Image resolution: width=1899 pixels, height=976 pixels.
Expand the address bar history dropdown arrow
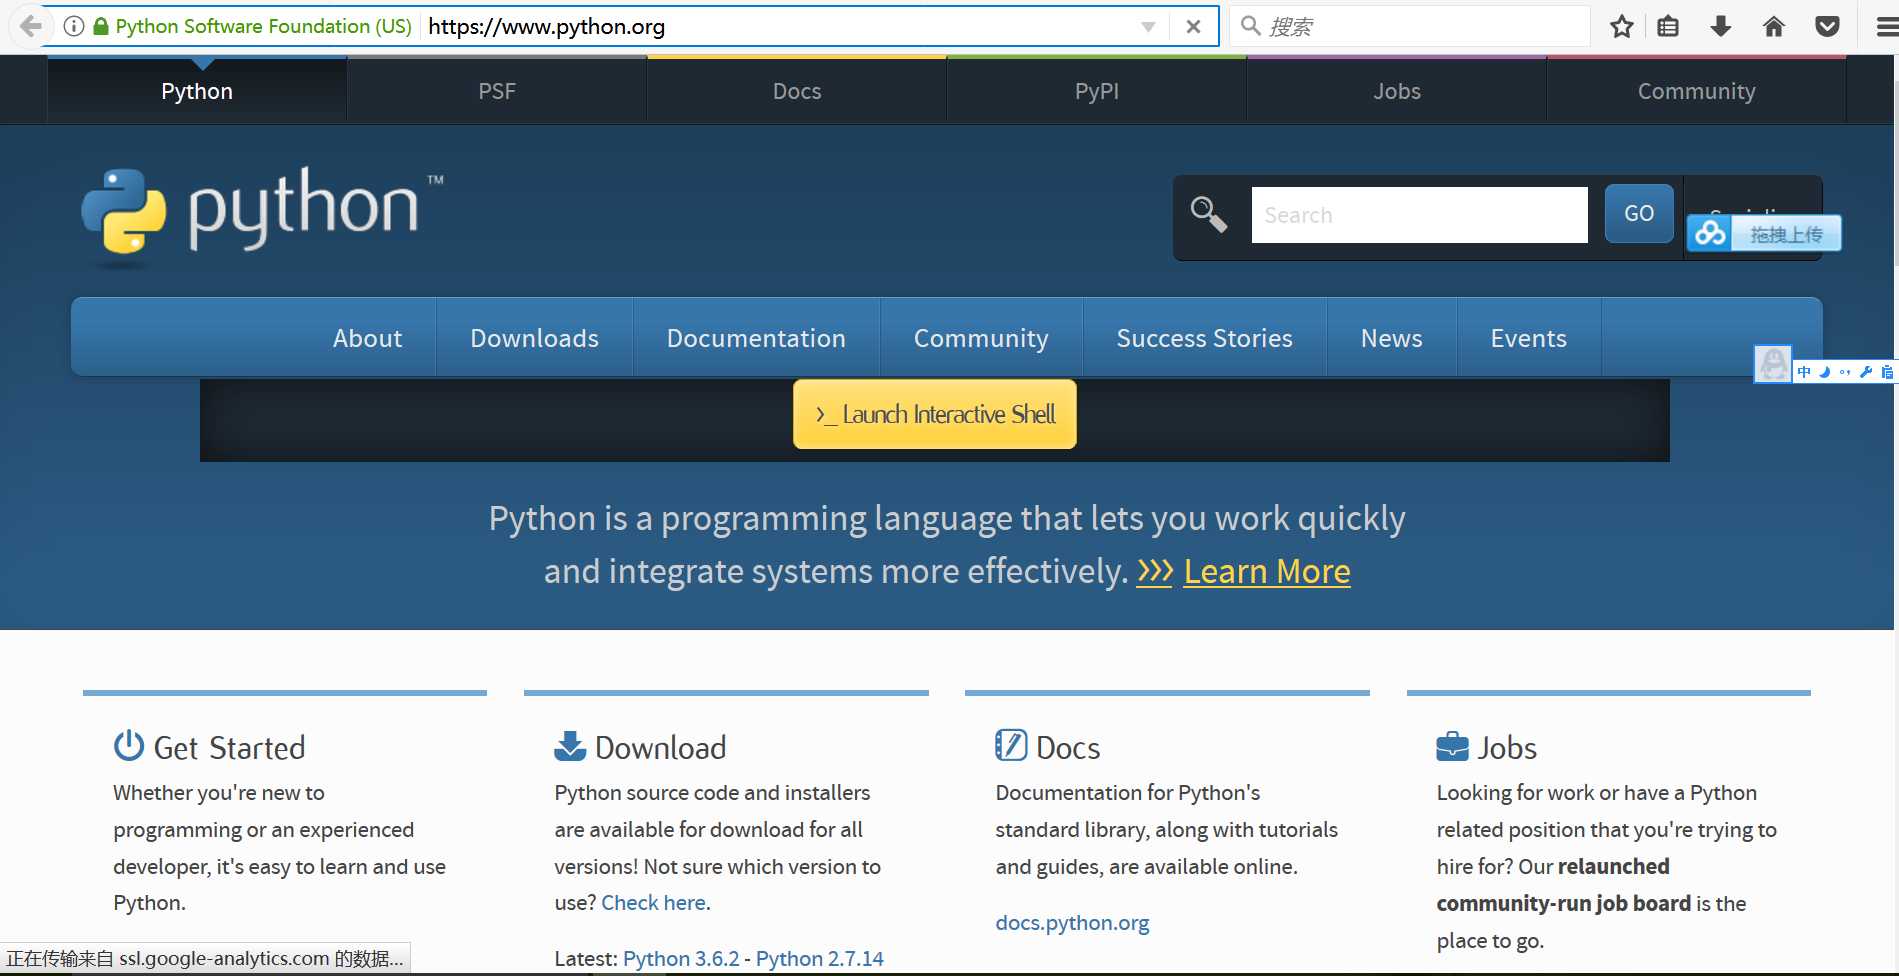point(1149,27)
